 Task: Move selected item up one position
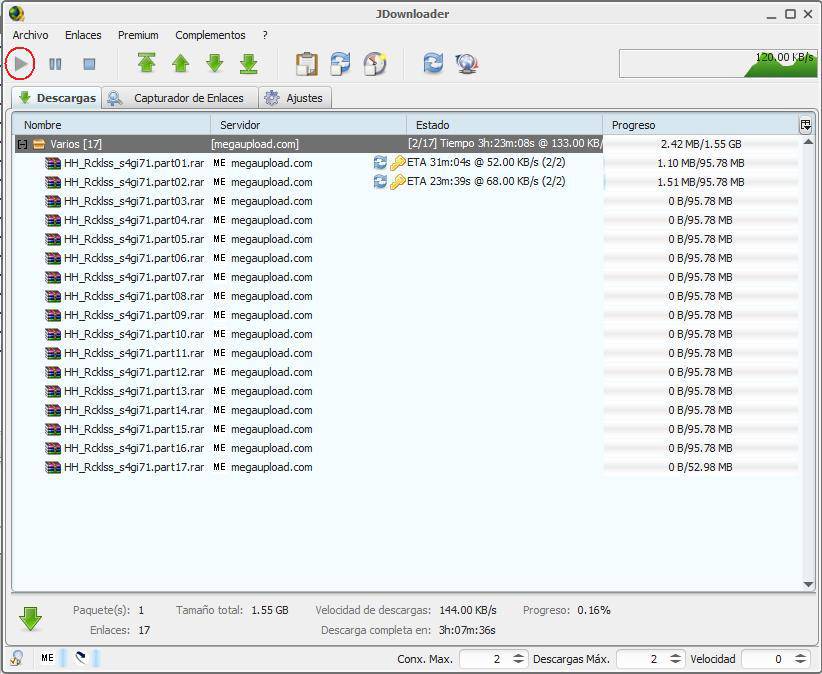pyautogui.click(x=180, y=63)
